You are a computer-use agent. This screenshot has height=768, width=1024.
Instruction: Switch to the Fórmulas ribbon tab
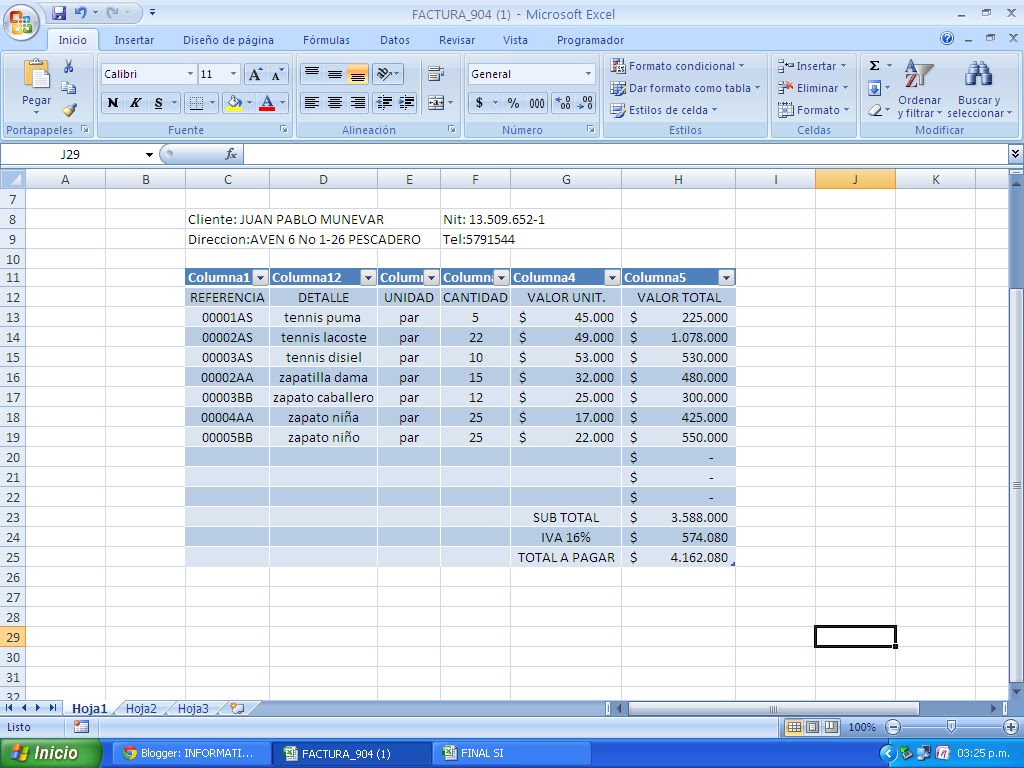[326, 40]
